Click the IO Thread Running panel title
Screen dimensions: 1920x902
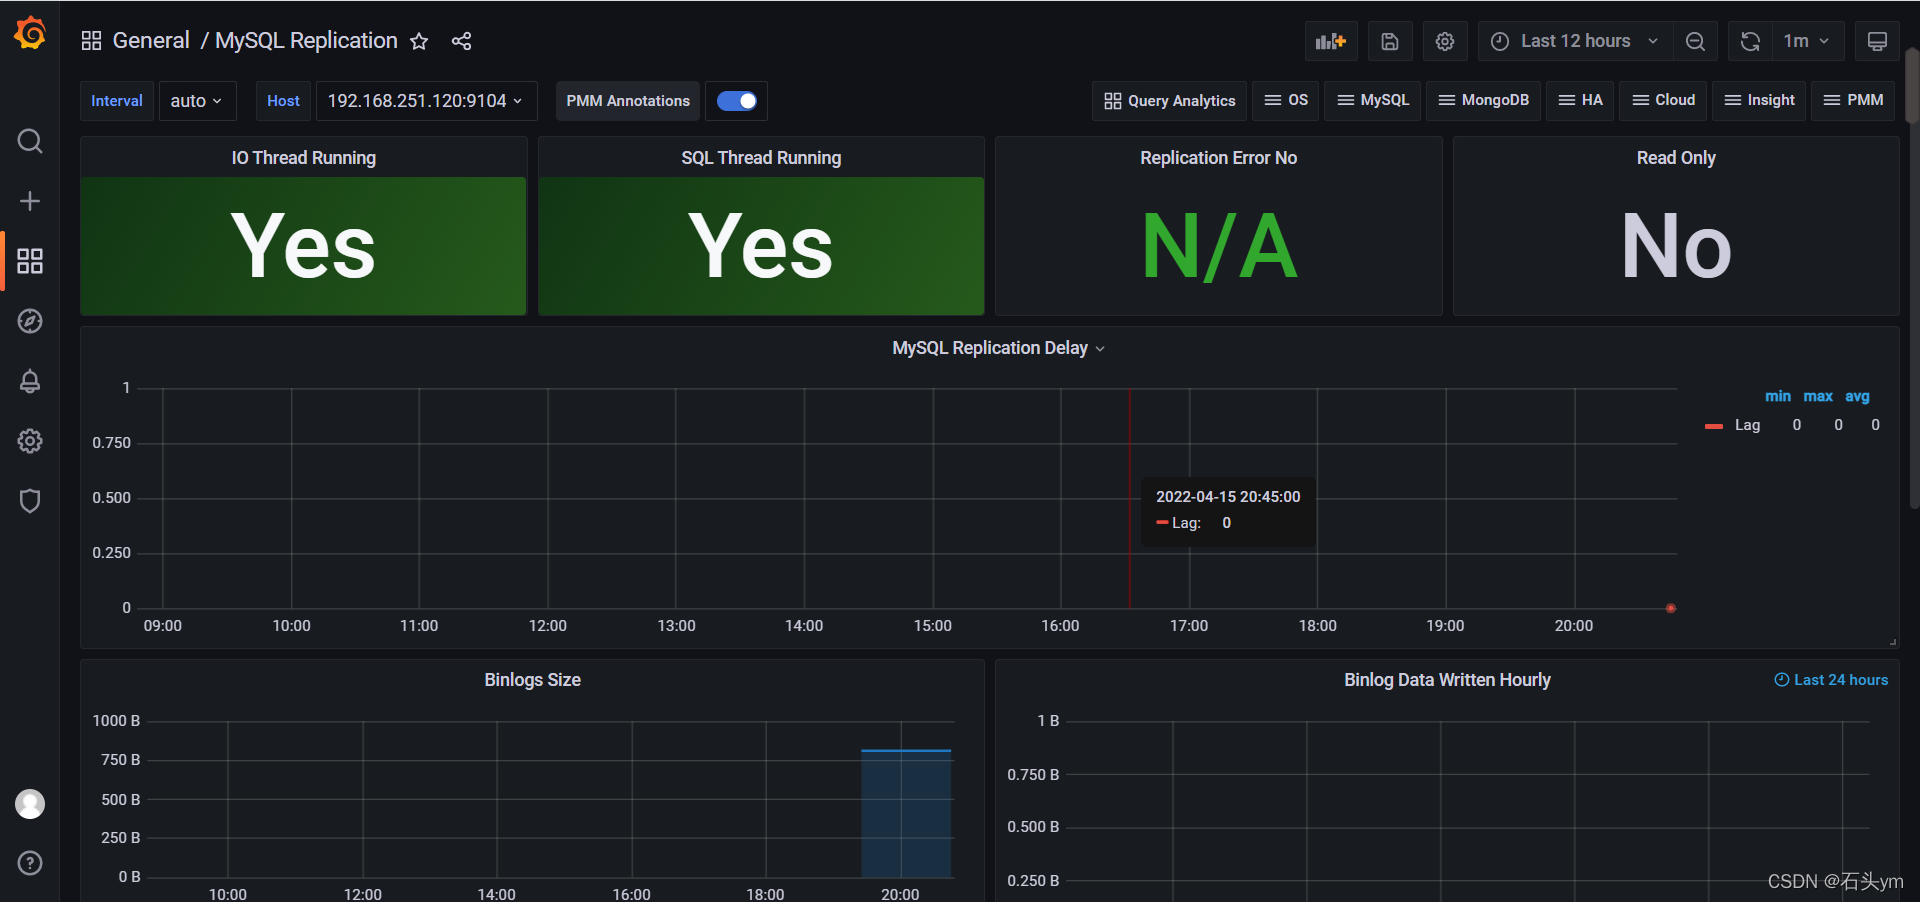[304, 158]
